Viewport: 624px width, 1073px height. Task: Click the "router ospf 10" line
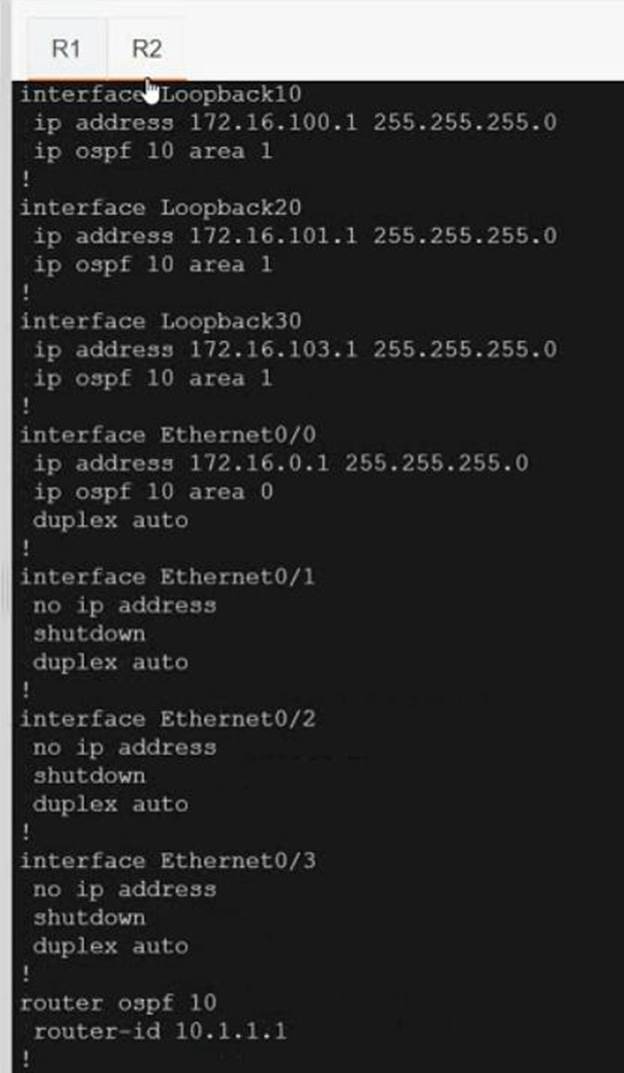coord(117,1002)
